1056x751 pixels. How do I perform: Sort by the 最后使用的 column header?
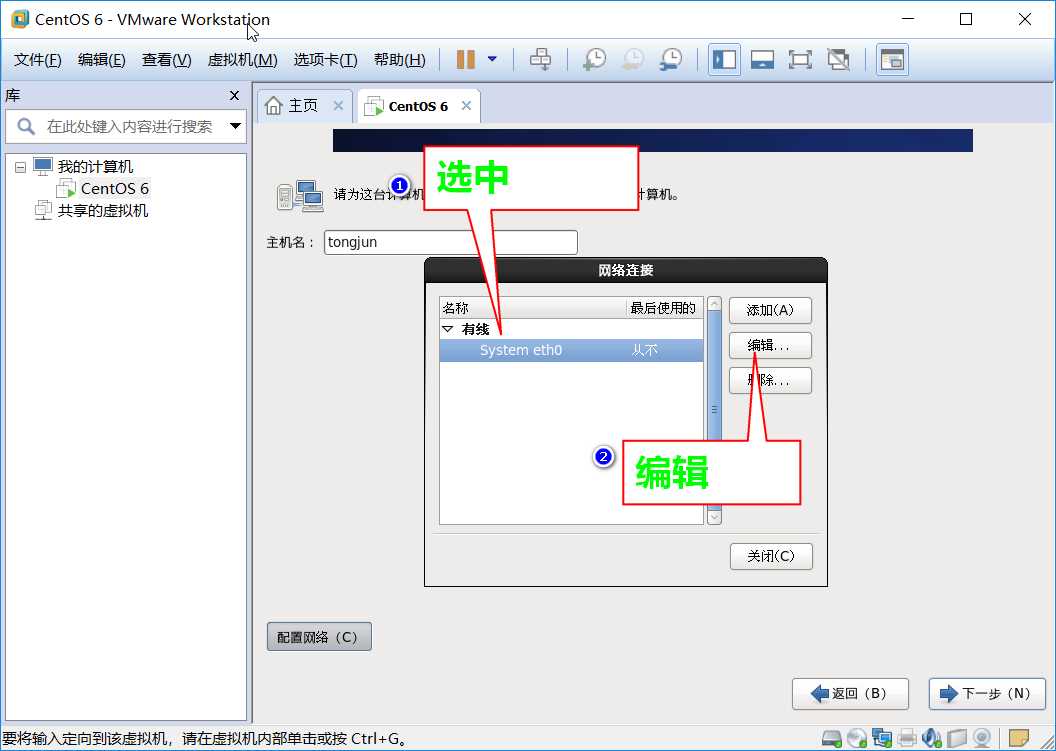[x=664, y=308]
